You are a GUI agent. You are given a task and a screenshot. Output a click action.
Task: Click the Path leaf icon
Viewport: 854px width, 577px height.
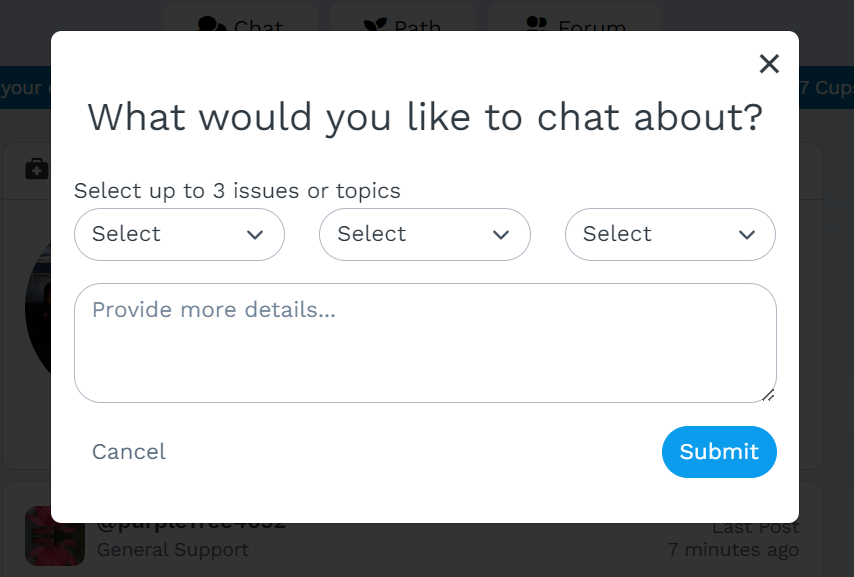[375, 24]
